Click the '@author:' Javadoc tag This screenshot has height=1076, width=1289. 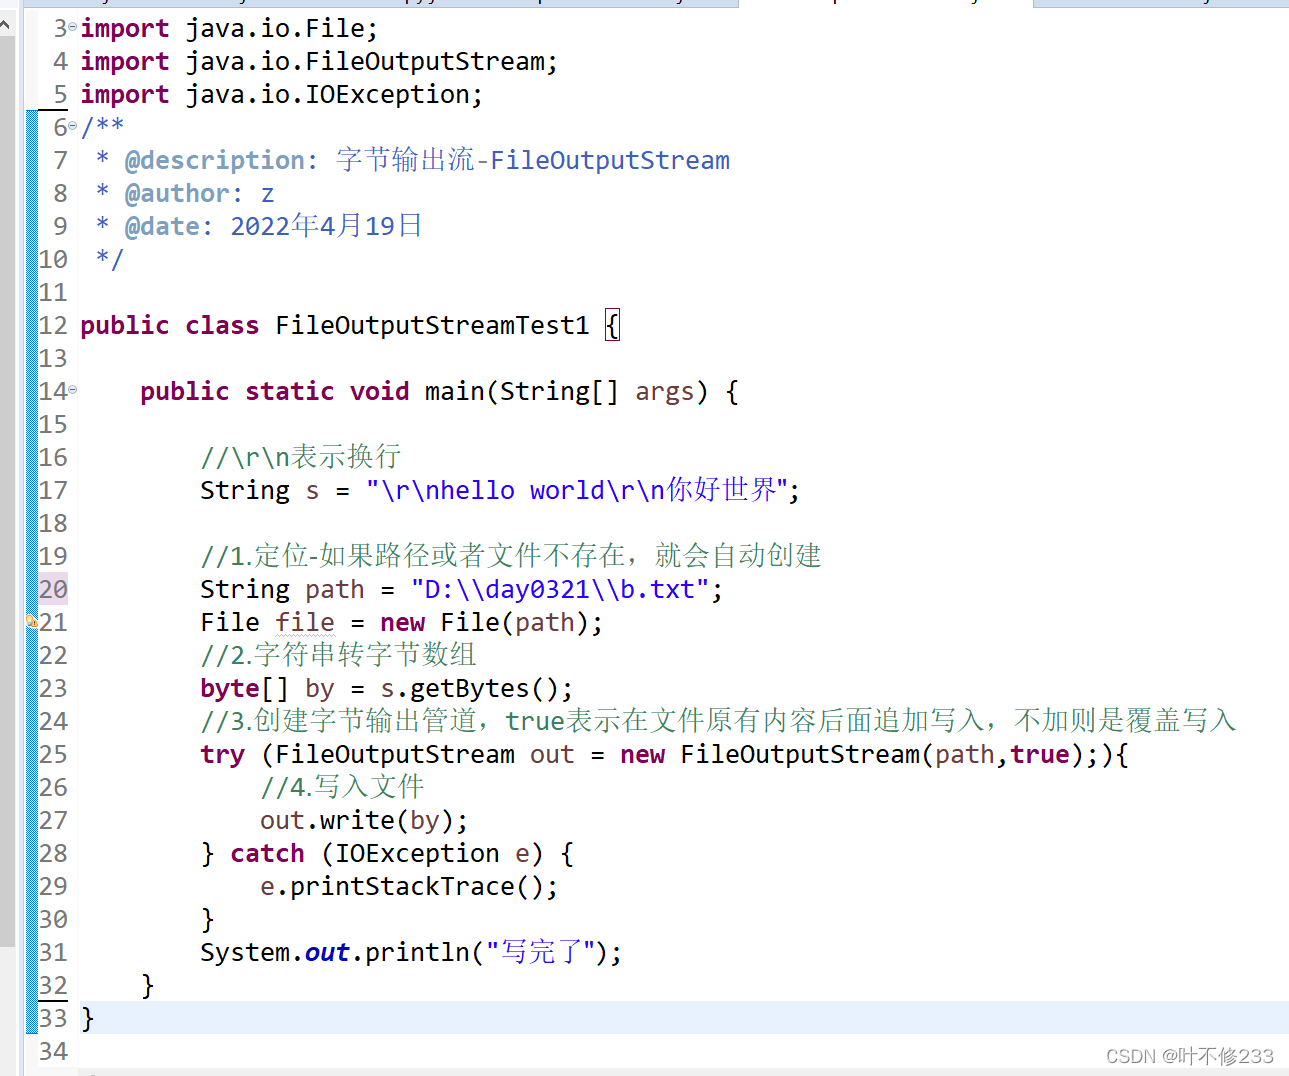[184, 193]
